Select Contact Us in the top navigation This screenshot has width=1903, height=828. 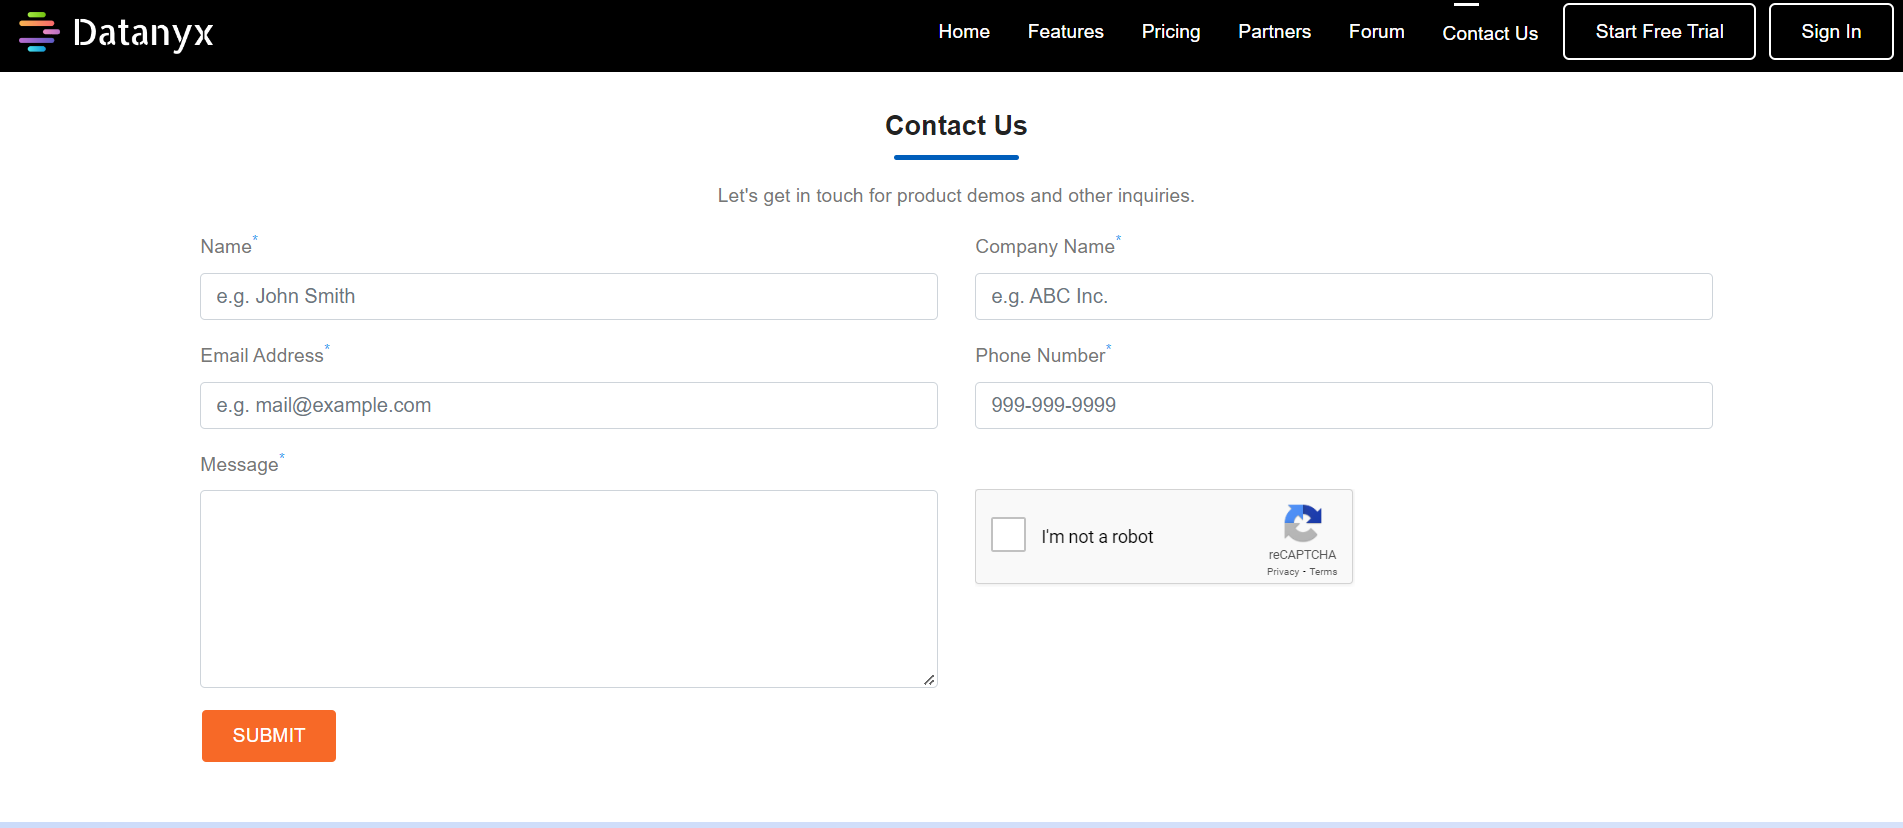point(1489,33)
